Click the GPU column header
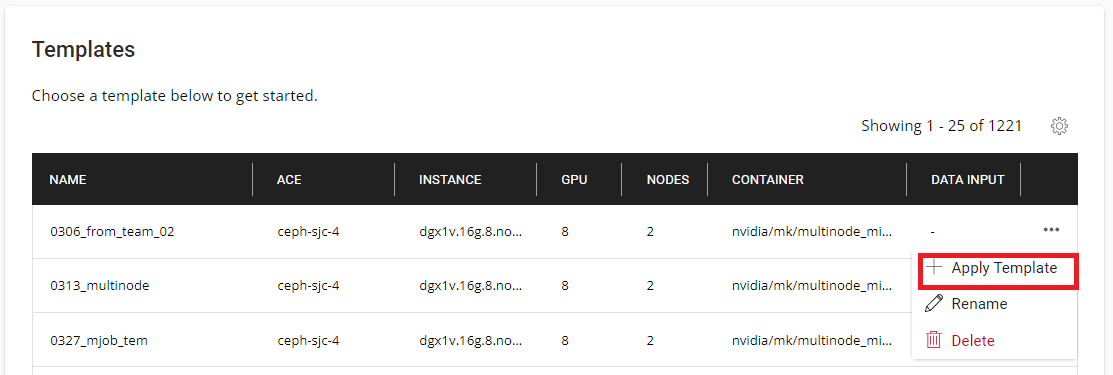Screen dimensions: 1113x375 (x=574, y=180)
